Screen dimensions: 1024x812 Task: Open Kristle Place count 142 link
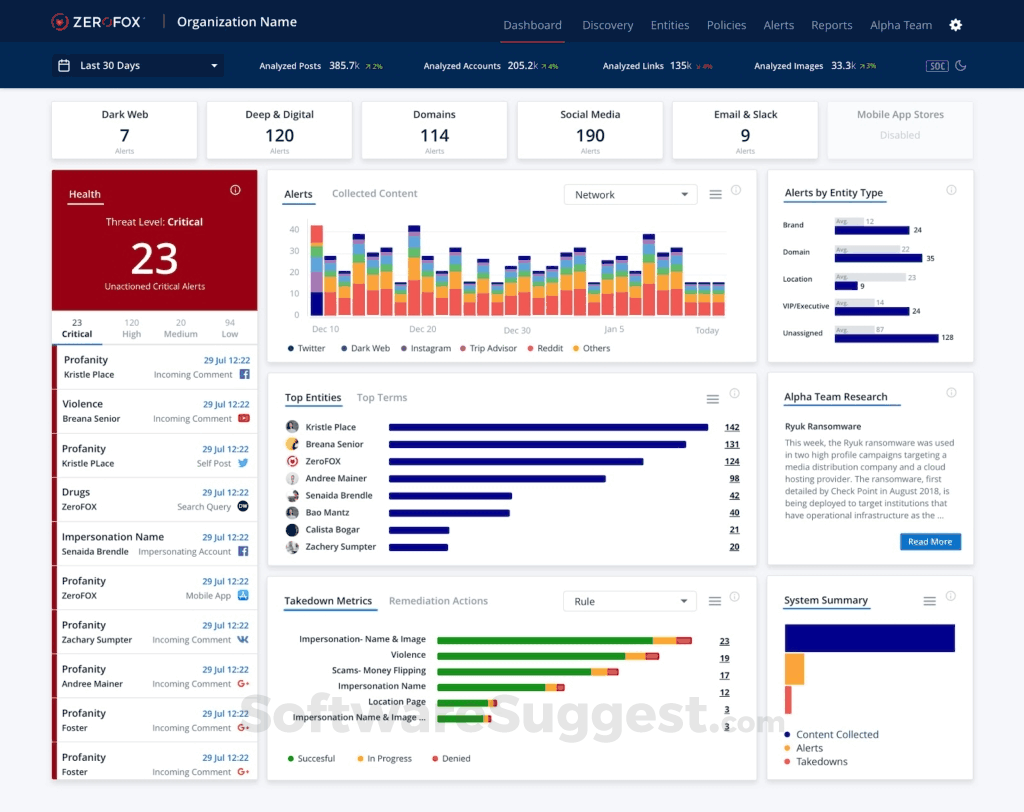pyautogui.click(x=731, y=427)
